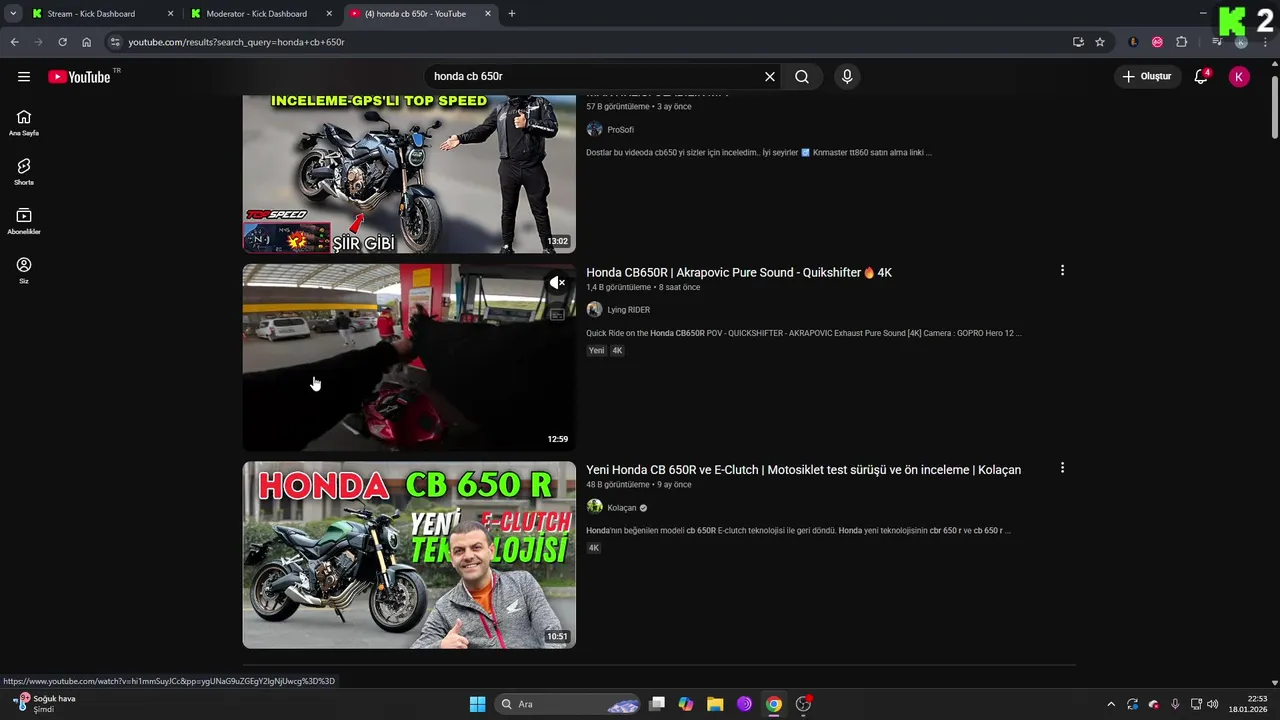Open the Lying RIDER channel link
Viewport: 1280px width, 720px height.
[628, 310]
